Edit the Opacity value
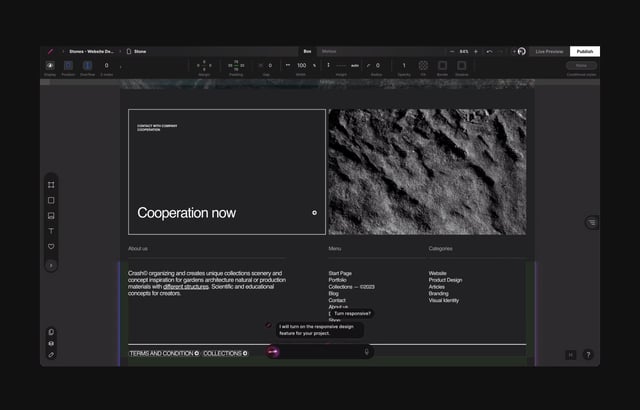 (x=404, y=65)
